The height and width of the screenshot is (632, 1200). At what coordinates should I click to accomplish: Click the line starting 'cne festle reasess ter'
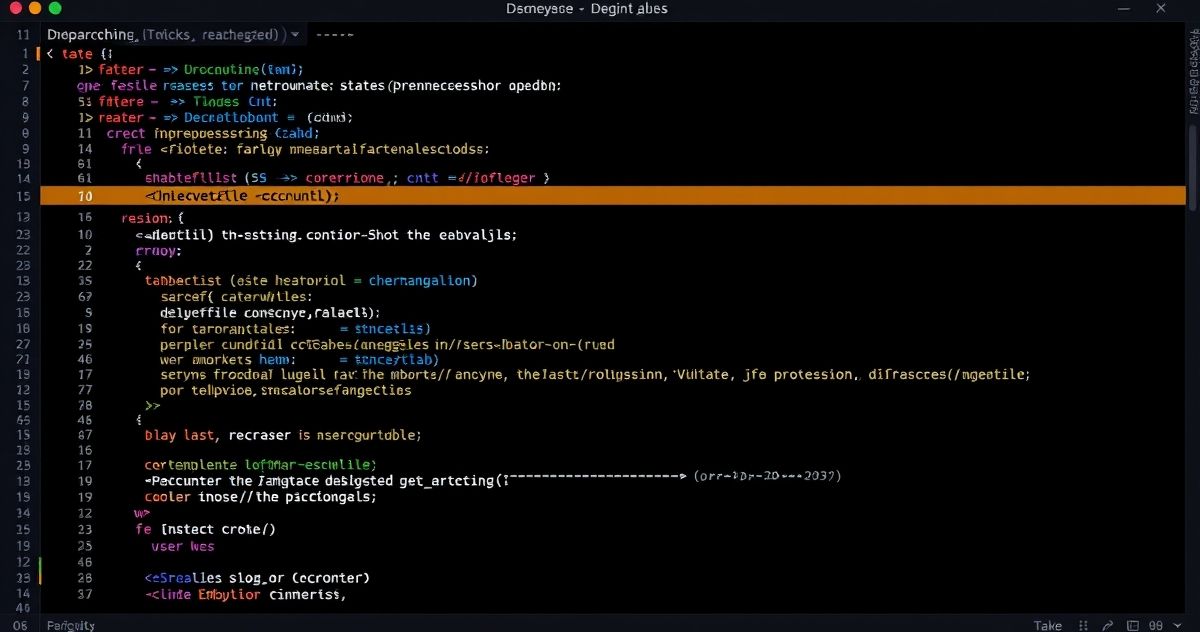tap(320, 86)
